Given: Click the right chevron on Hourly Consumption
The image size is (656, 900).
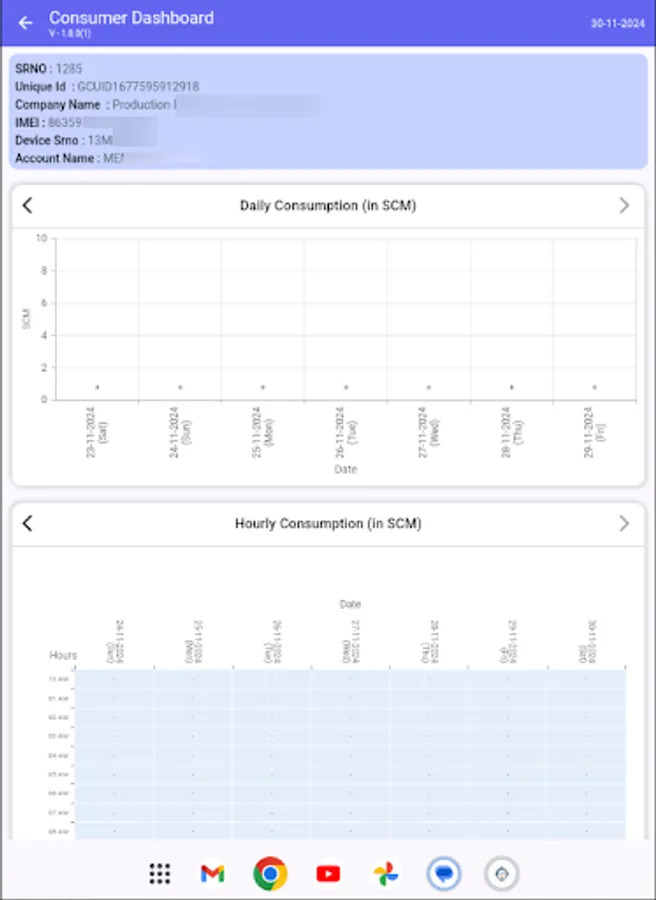Looking at the screenshot, I should [x=625, y=522].
